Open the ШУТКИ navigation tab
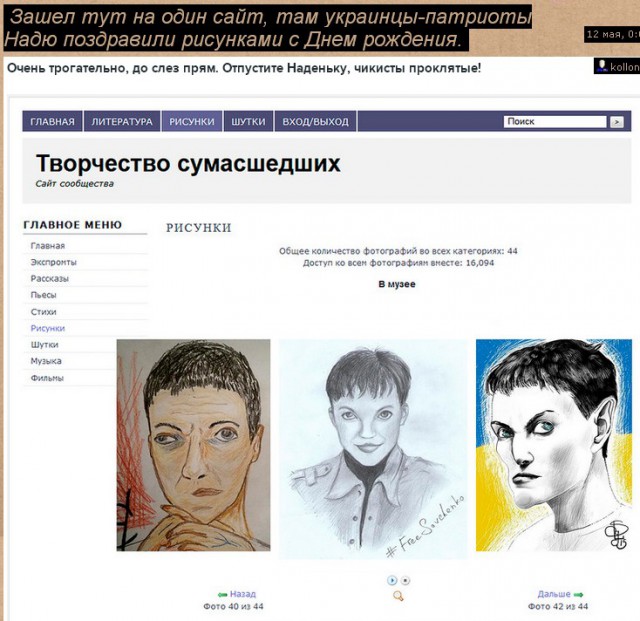 248,122
